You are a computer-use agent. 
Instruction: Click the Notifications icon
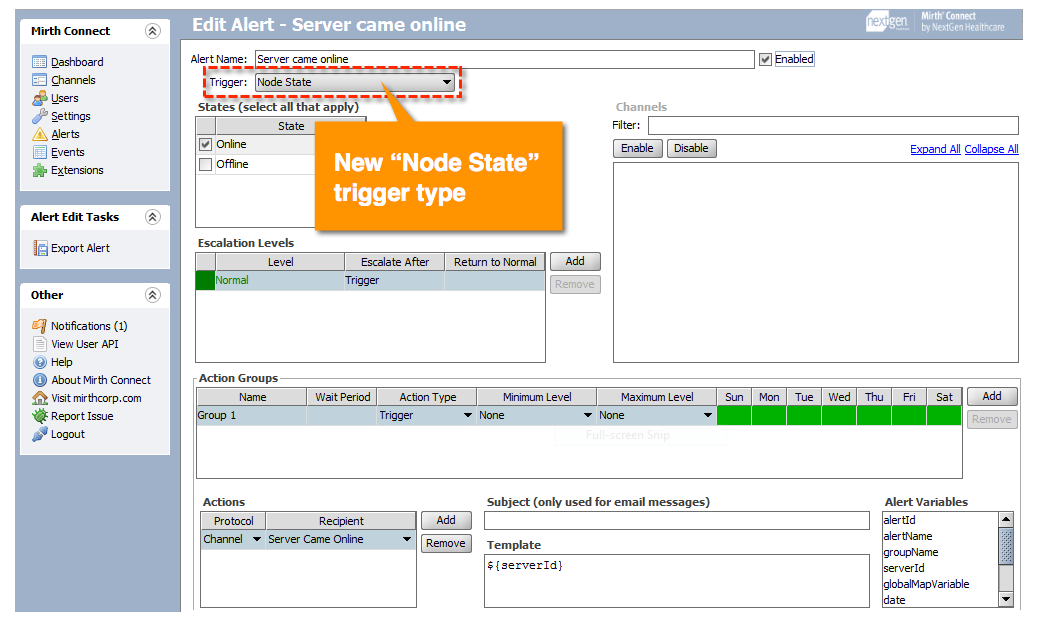pos(40,326)
